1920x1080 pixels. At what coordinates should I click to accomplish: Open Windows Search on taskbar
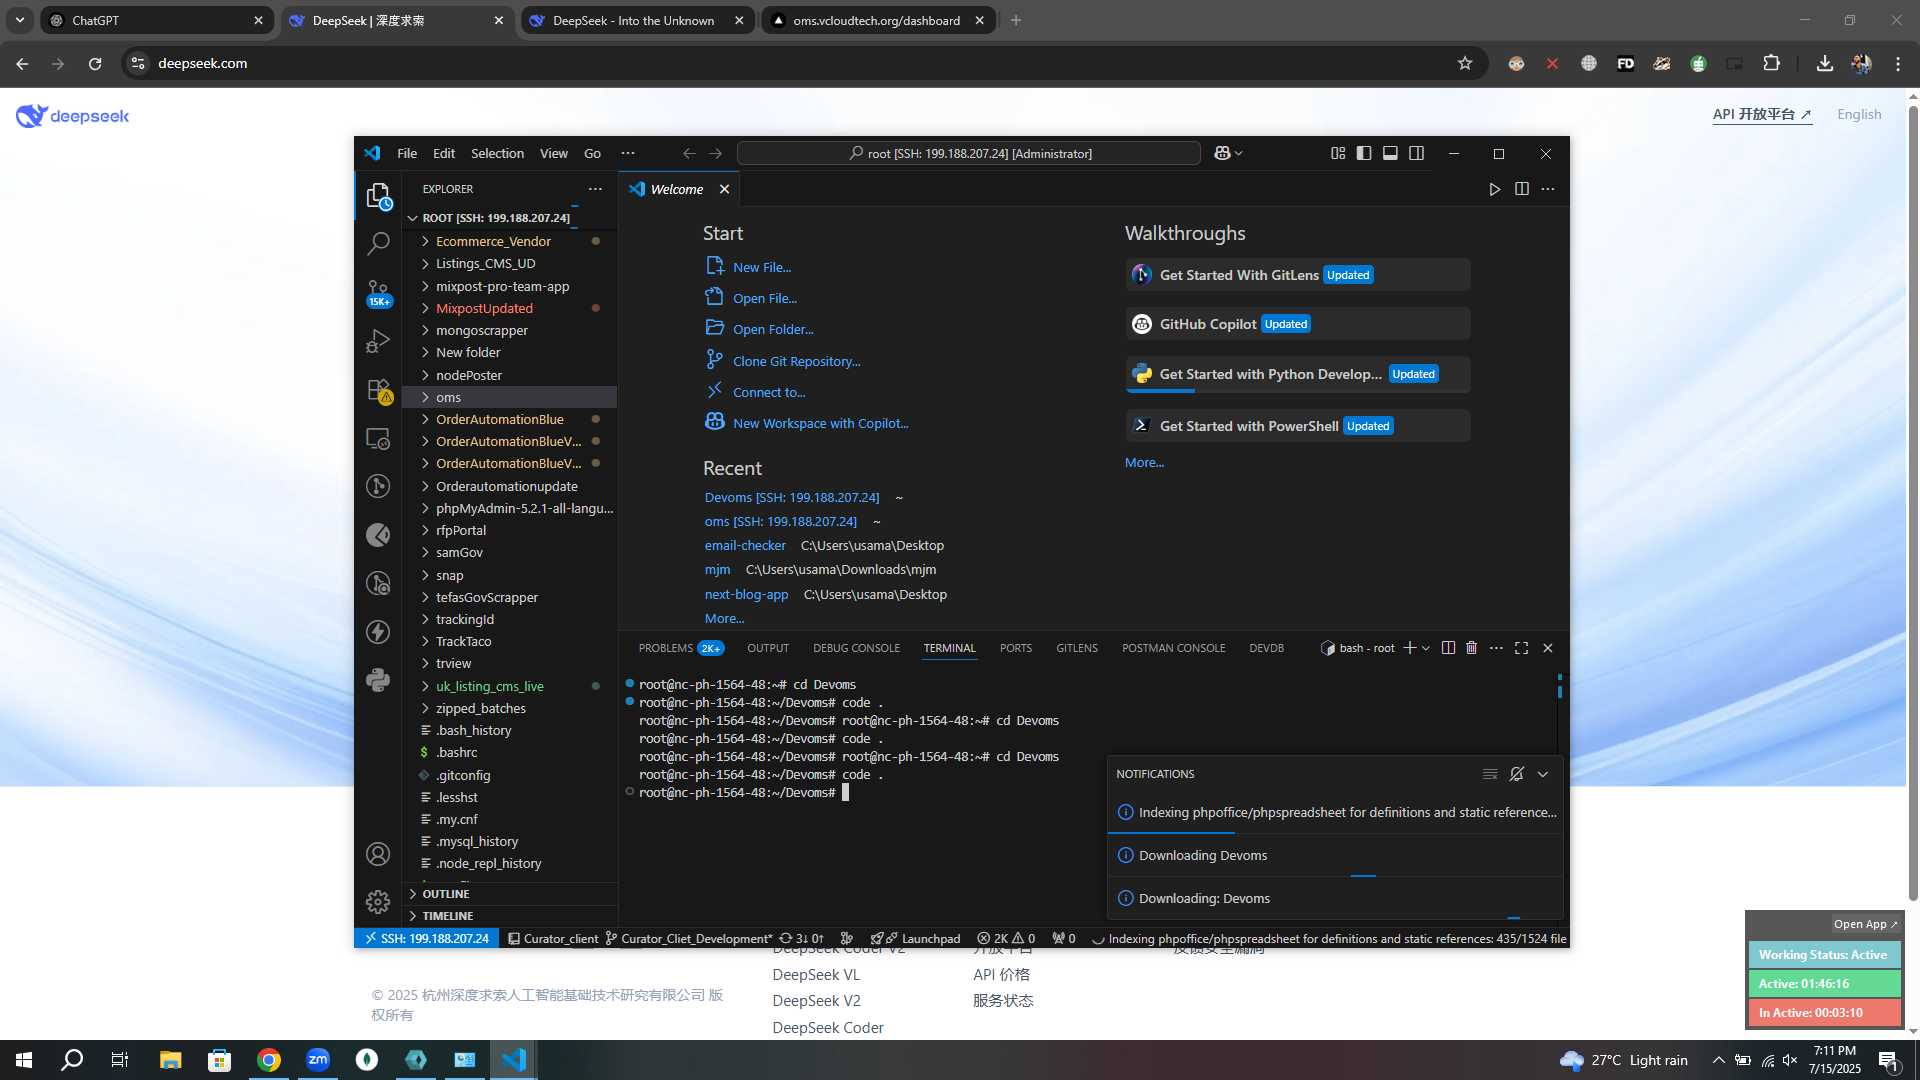pyautogui.click(x=72, y=1060)
